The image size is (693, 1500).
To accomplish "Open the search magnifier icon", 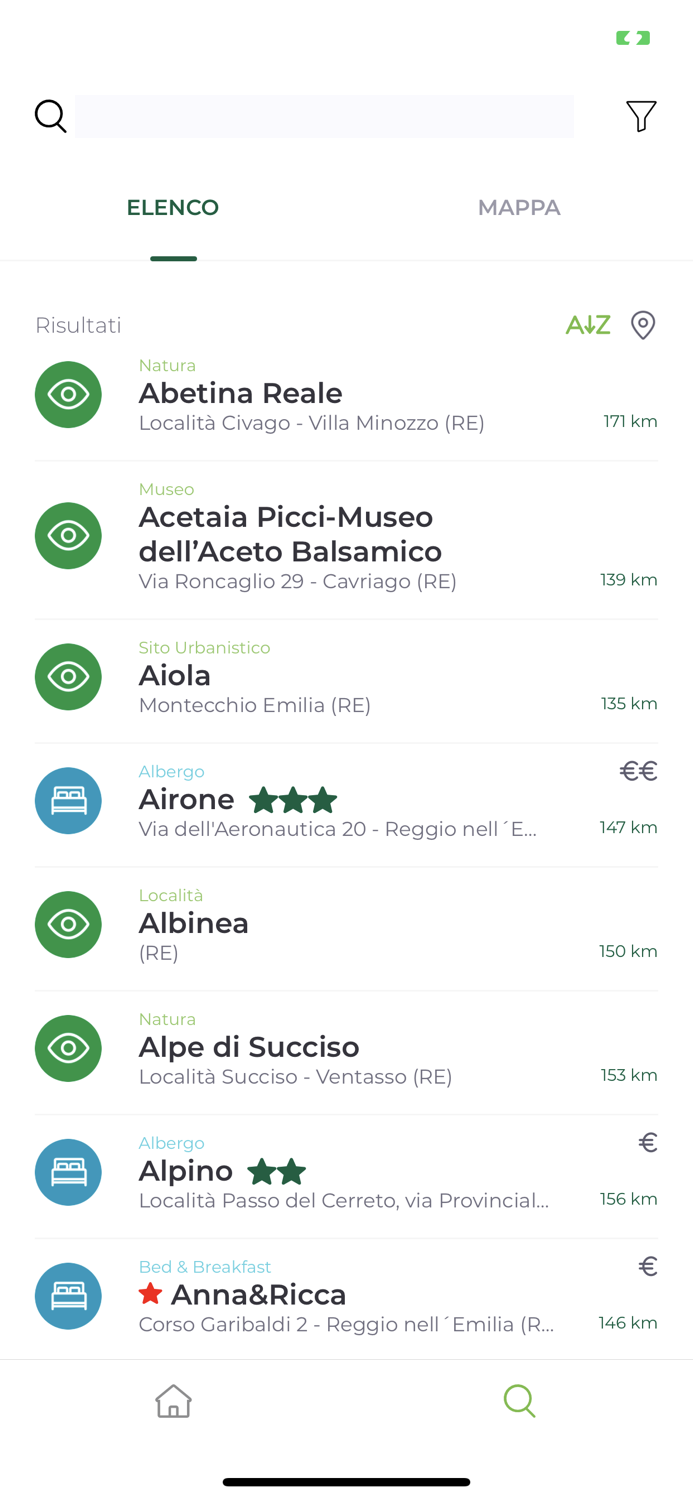I will click(50, 116).
